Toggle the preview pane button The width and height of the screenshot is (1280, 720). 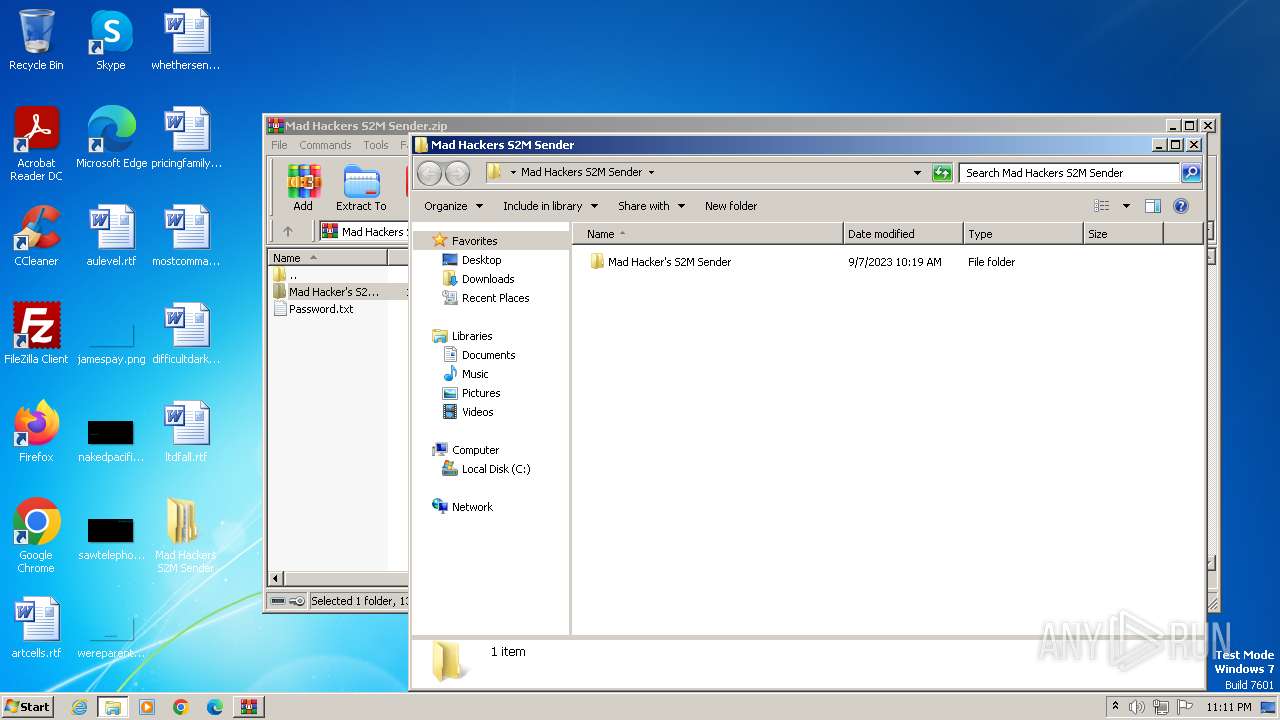1152,206
